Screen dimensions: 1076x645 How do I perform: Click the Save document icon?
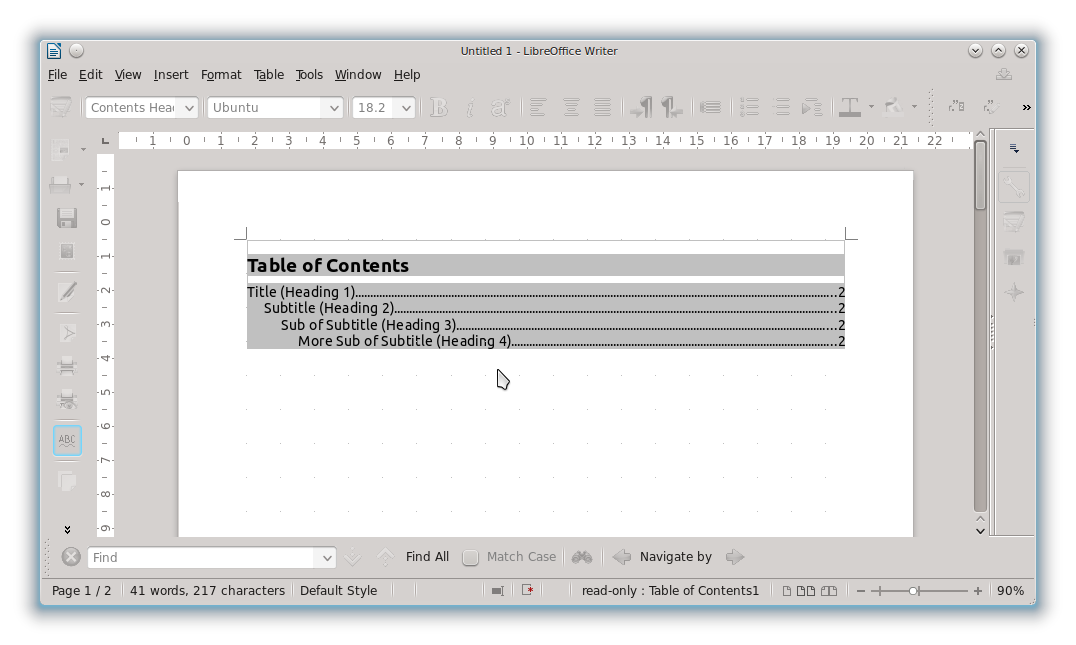67,217
